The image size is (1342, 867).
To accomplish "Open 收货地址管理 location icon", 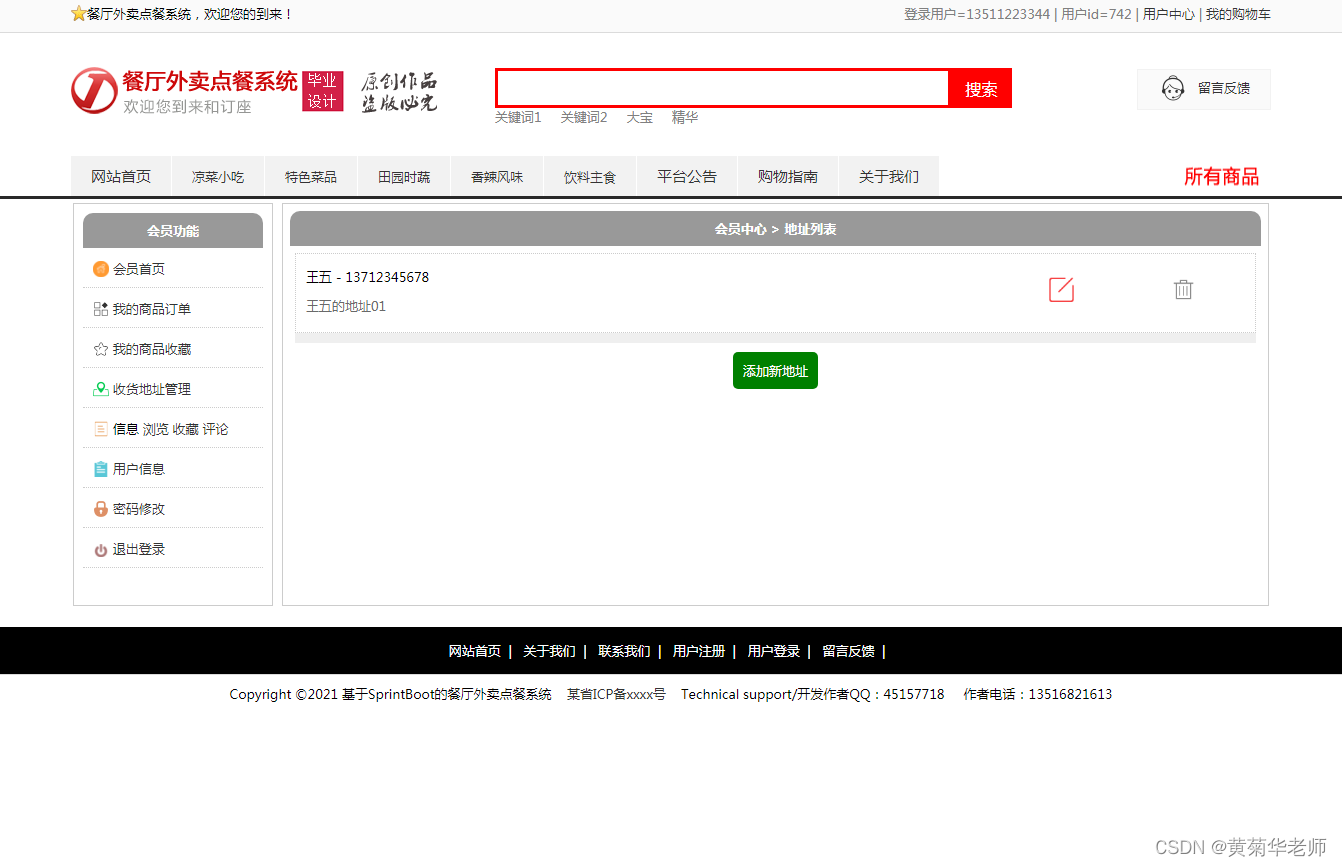I will [100, 388].
